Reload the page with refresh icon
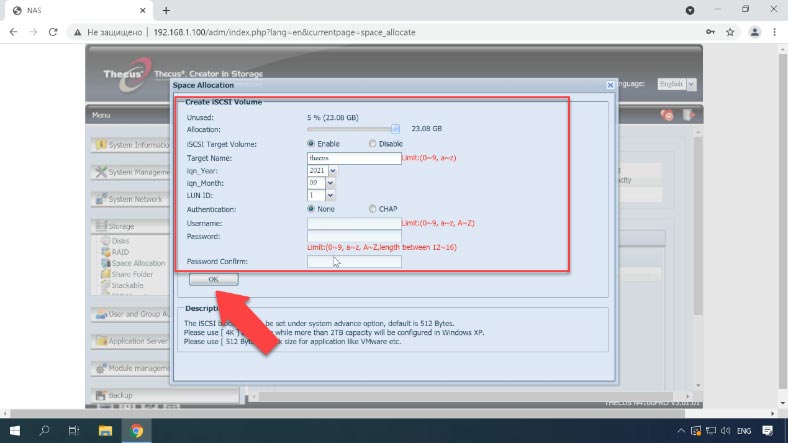Viewport: 788px width, 443px height. pyautogui.click(x=53, y=32)
